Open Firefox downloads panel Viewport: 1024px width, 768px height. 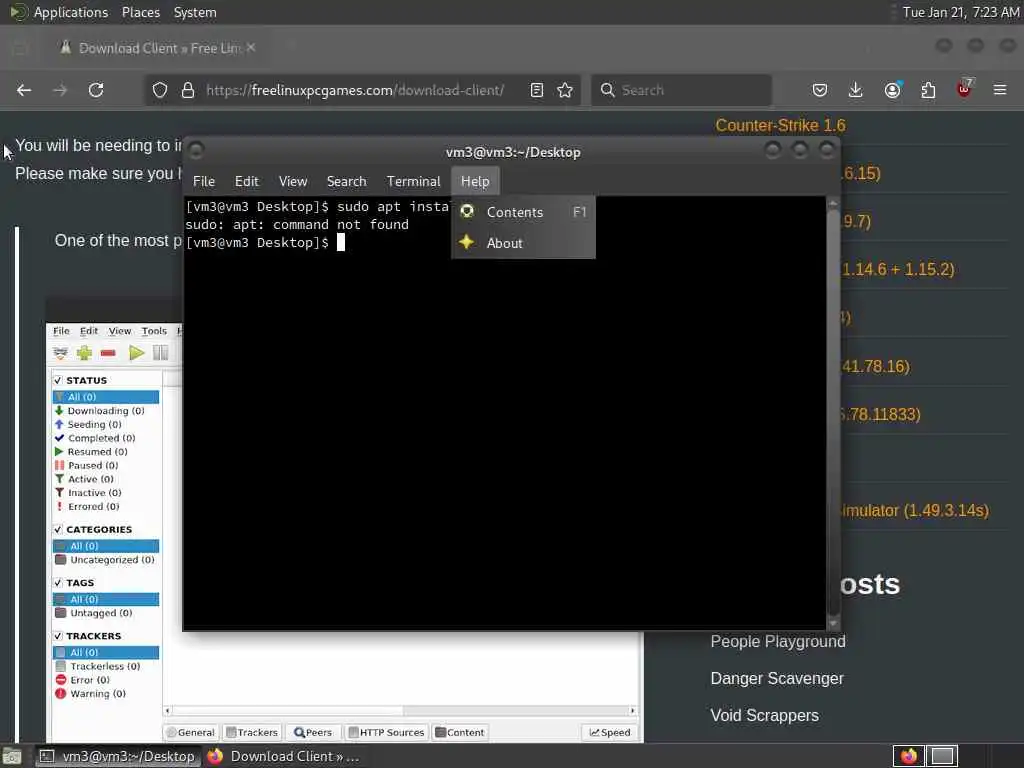coord(856,90)
